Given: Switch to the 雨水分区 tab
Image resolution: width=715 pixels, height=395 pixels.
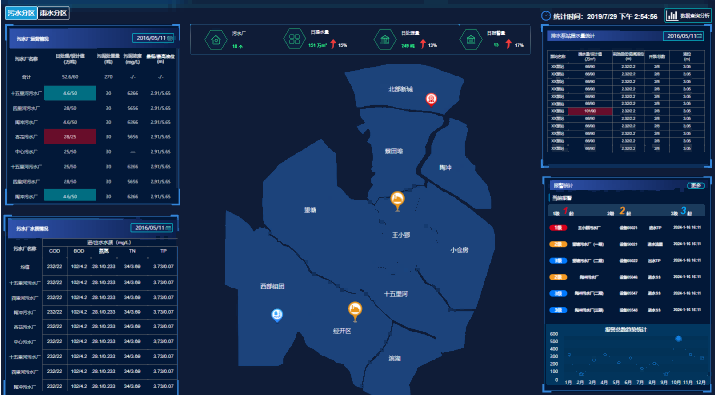Looking at the screenshot, I should (53, 13).
